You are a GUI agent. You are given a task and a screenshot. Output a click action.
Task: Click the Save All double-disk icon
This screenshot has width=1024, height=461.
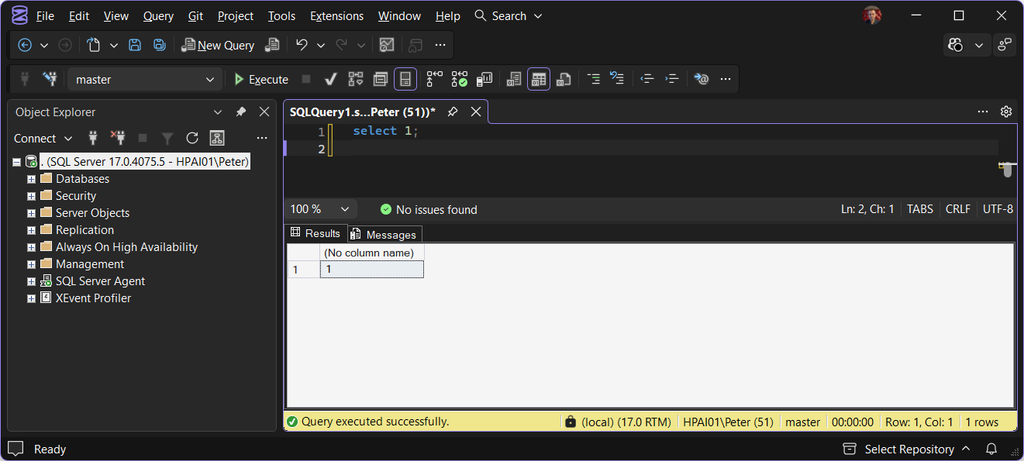coord(159,45)
